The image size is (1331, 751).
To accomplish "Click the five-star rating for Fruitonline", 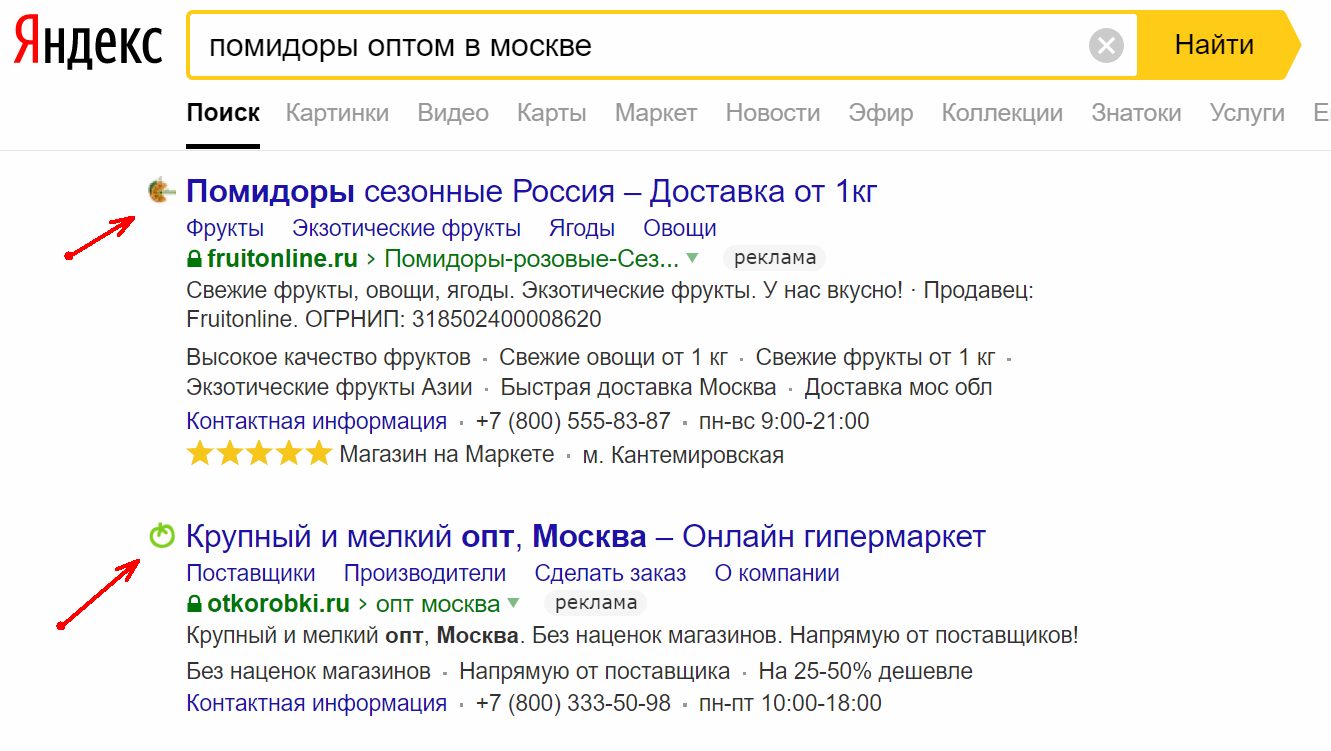I will pos(259,455).
